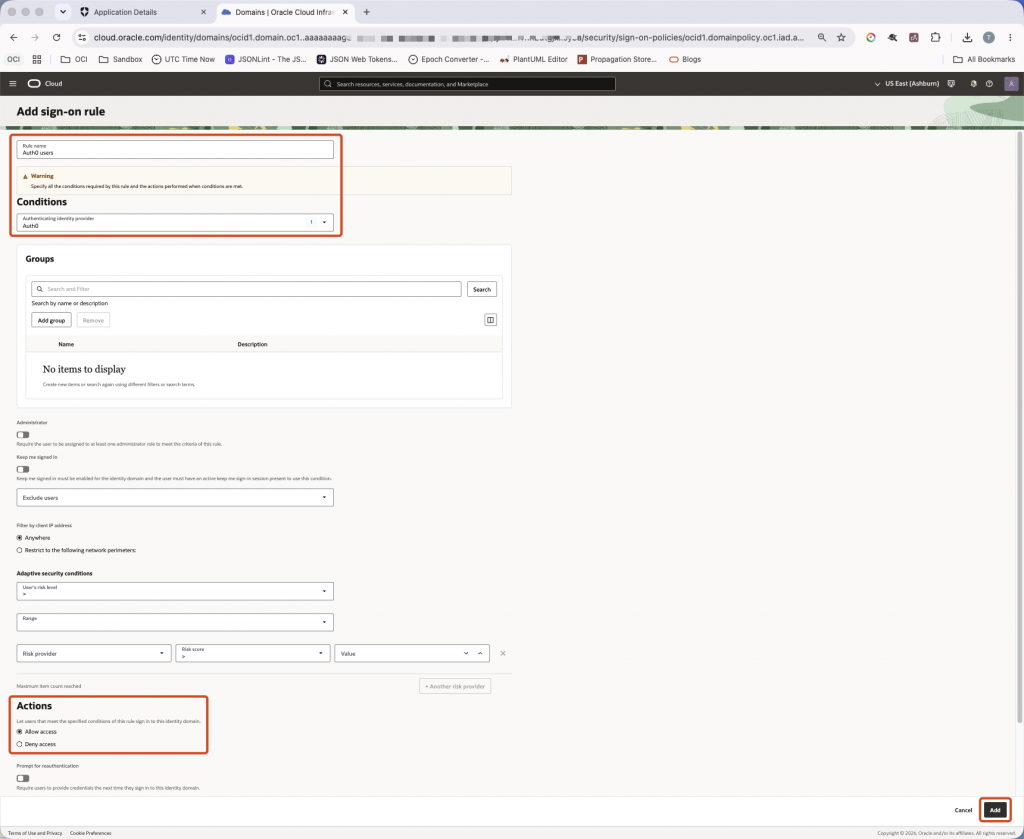Open the tab search dropdown arrow
The width and height of the screenshot is (1024, 839).
click(63, 12)
